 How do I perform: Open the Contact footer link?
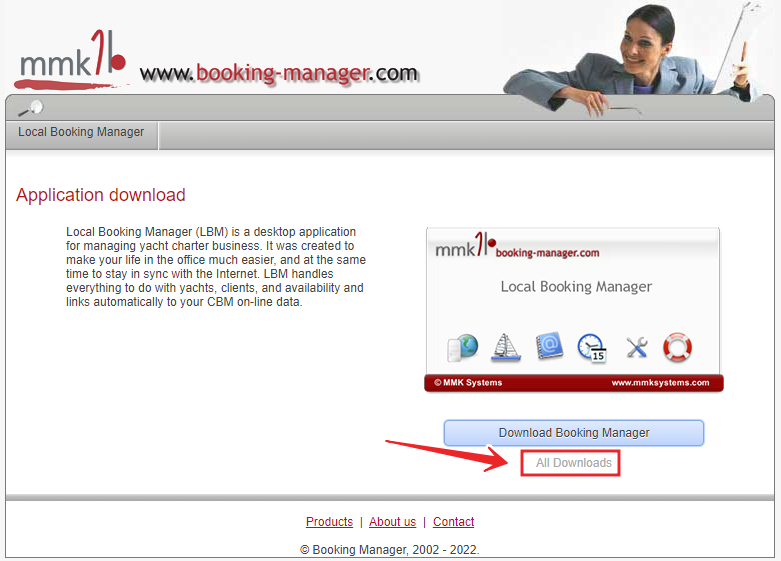pyautogui.click(x=453, y=522)
